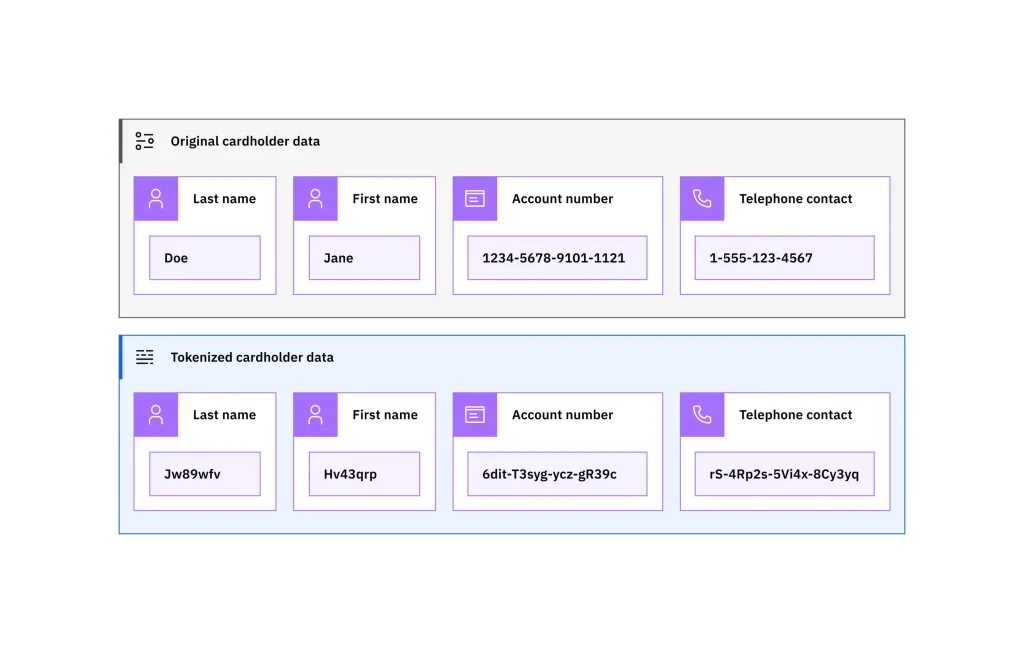The height and width of the screenshot is (653, 1024).
Task: Select the person icon for tokenized Last name
Action: (155, 414)
